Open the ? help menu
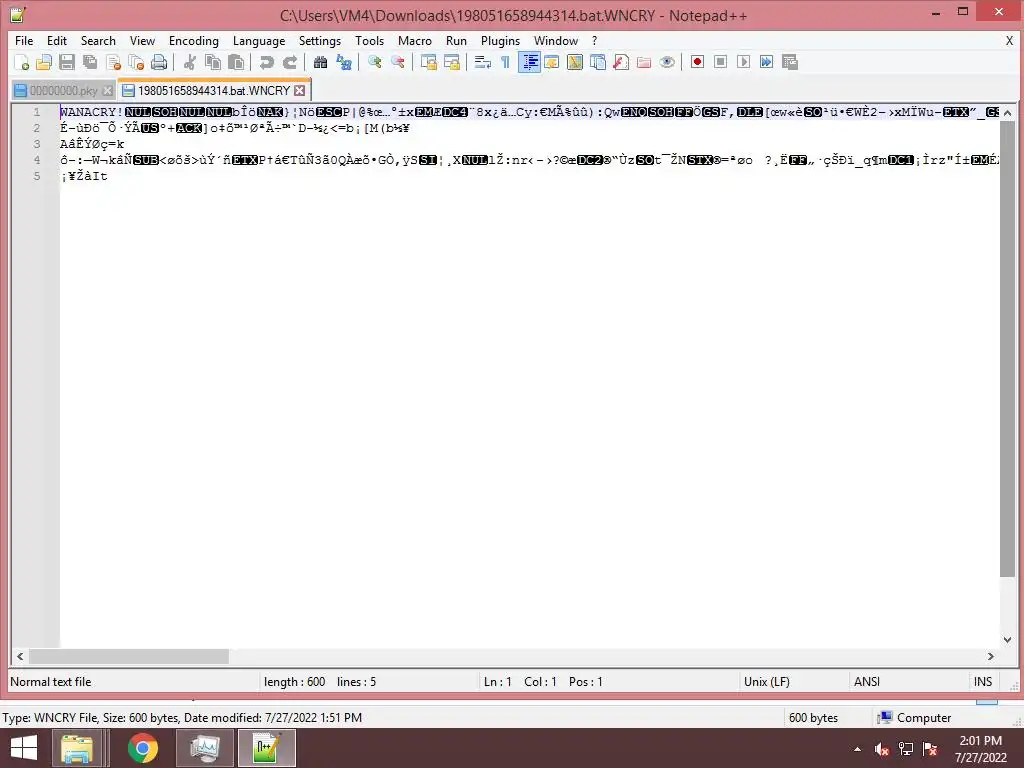Image resolution: width=1024 pixels, height=768 pixels. (594, 40)
